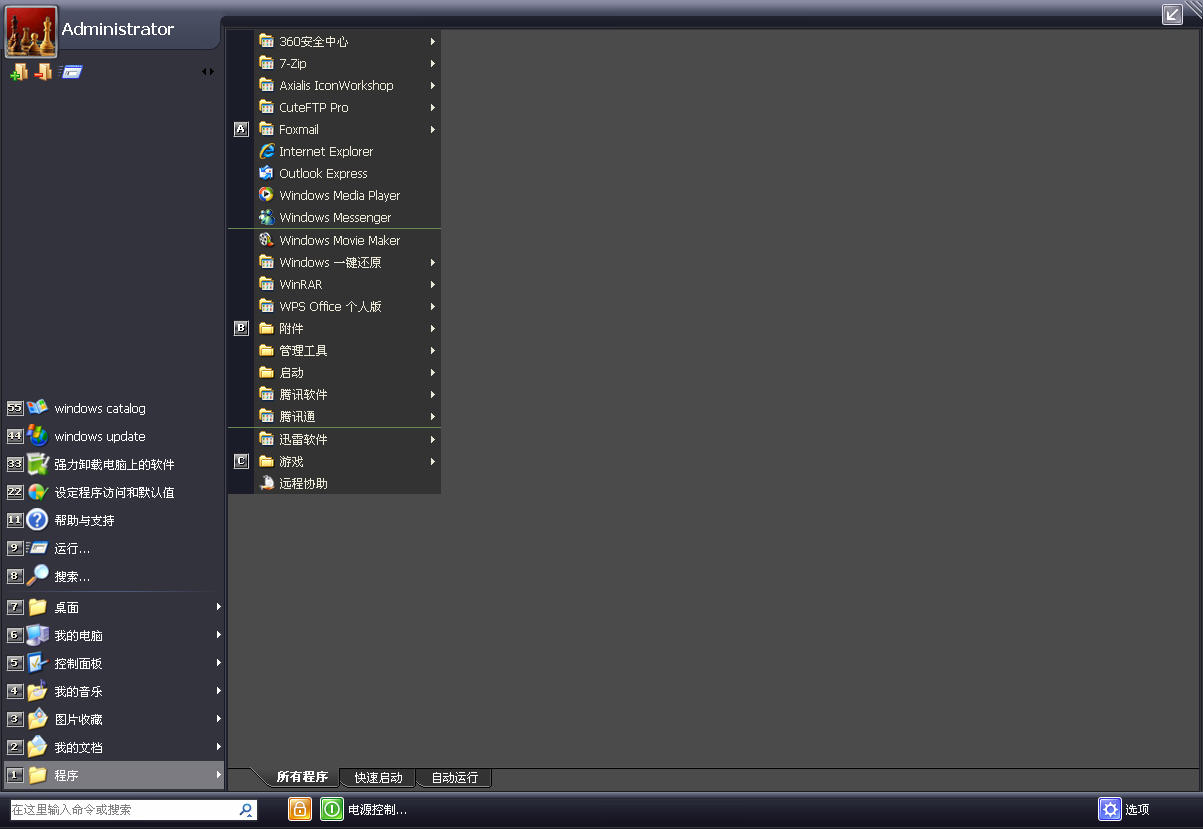Select the 程序 programs entry
Screen dimensions: 1203x829
coord(114,775)
